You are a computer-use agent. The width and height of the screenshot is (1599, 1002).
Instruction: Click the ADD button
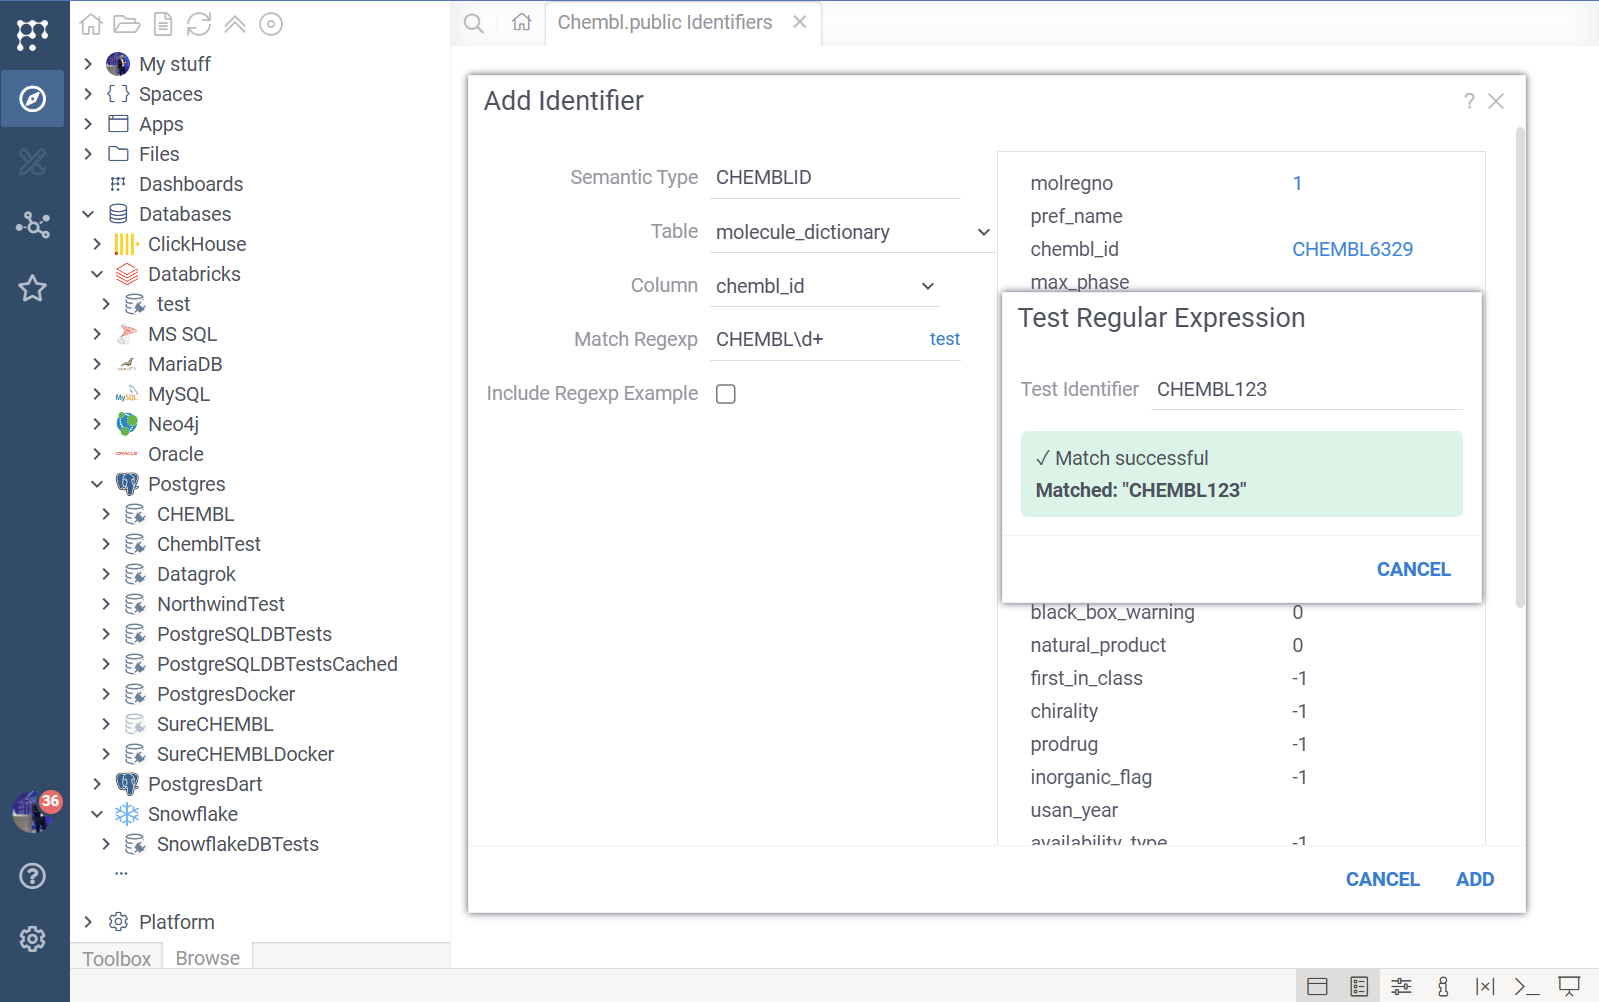1475,879
